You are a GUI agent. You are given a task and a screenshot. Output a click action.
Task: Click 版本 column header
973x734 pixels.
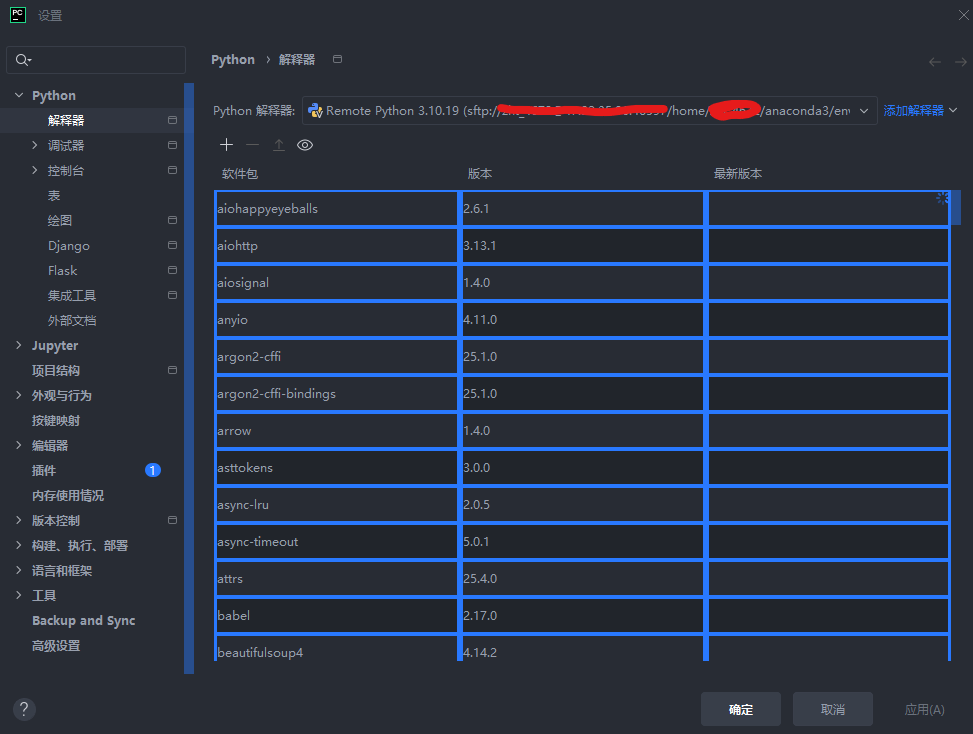point(480,174)
